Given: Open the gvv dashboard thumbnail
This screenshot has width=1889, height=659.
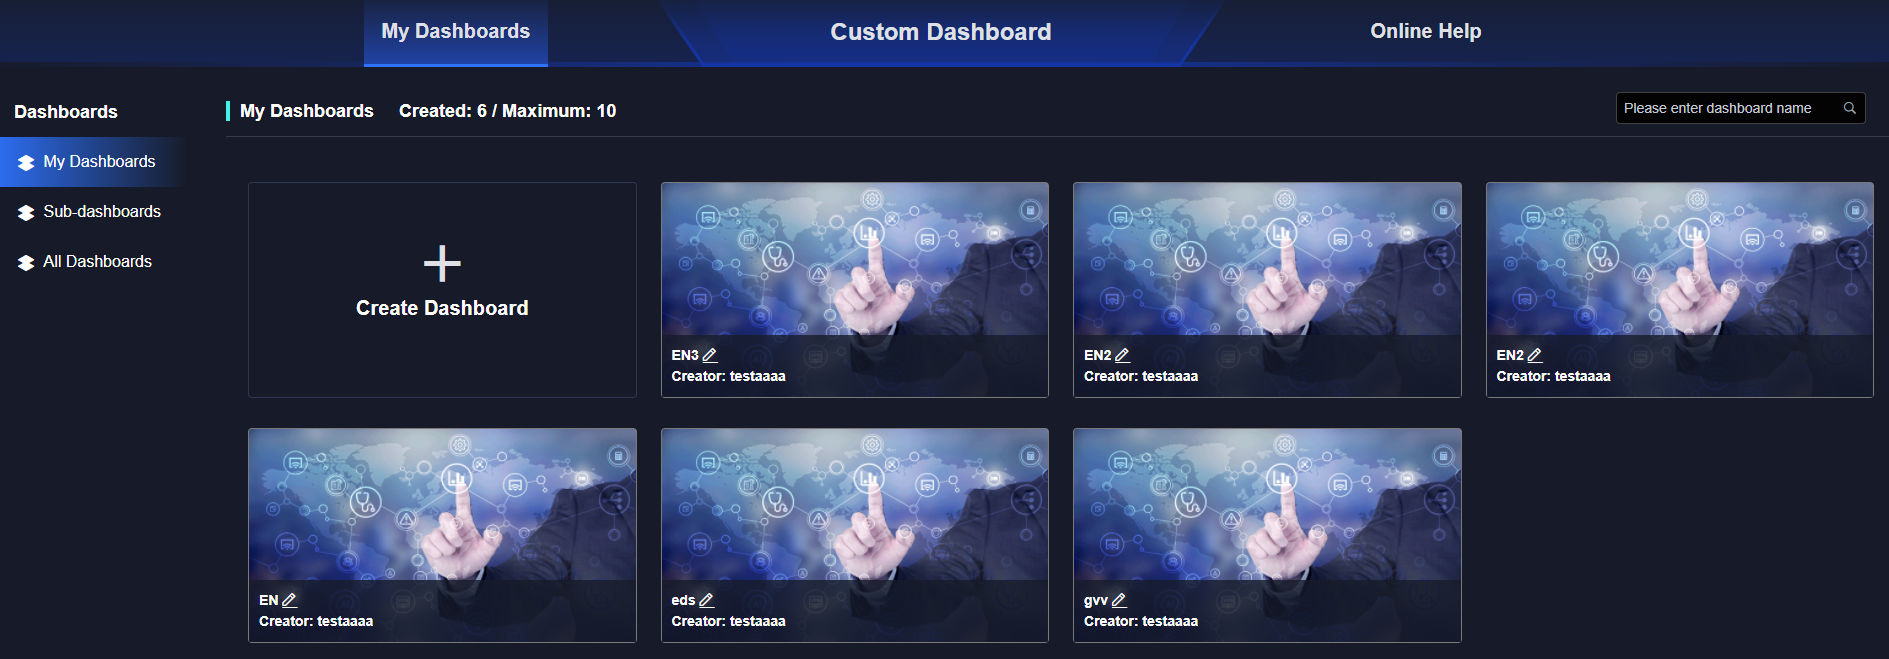Looking at the screenshot, I should (x=1267, y=505).
